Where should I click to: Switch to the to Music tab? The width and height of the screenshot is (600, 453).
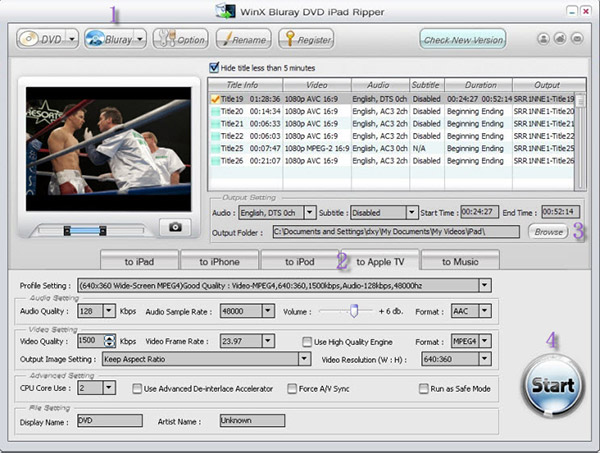coord(460,262)
